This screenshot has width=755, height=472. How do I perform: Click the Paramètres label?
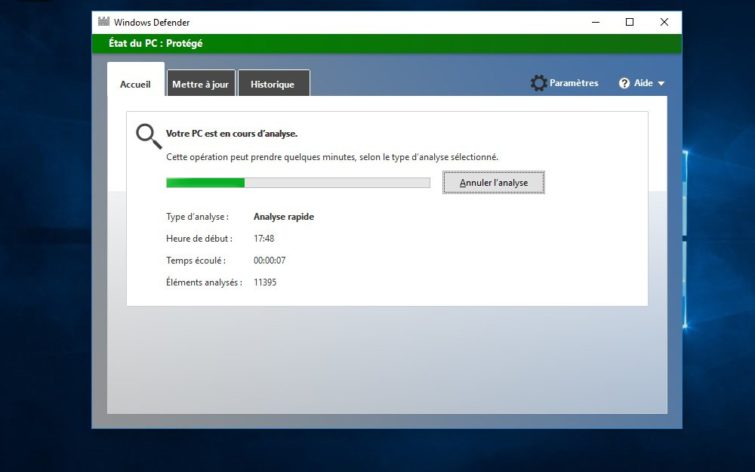(x=573, y=83)
